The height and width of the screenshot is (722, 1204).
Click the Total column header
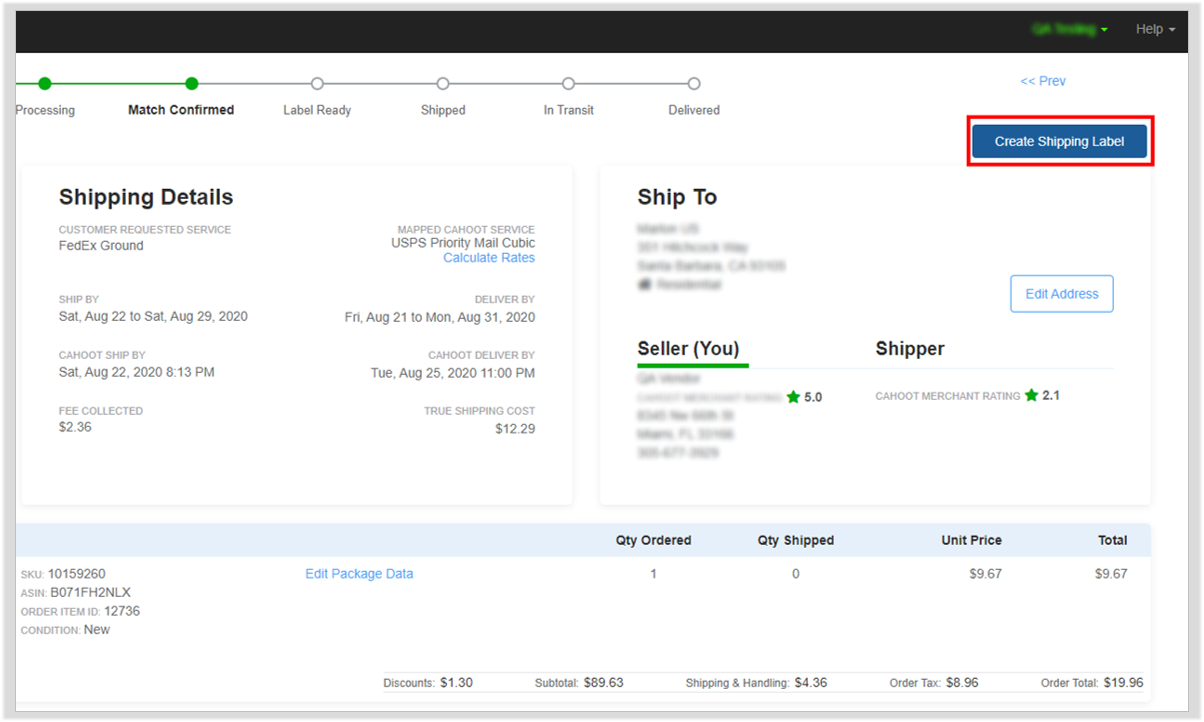(x=1112, y=540)
